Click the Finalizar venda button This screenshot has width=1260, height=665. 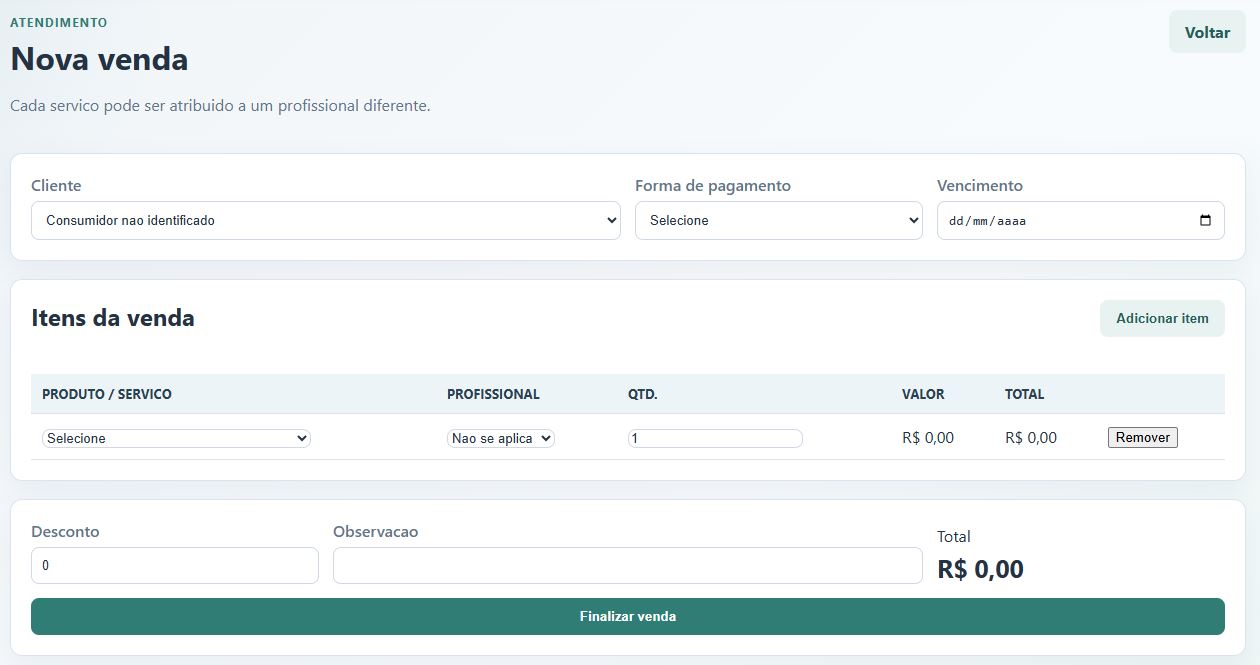coord(628,616)
